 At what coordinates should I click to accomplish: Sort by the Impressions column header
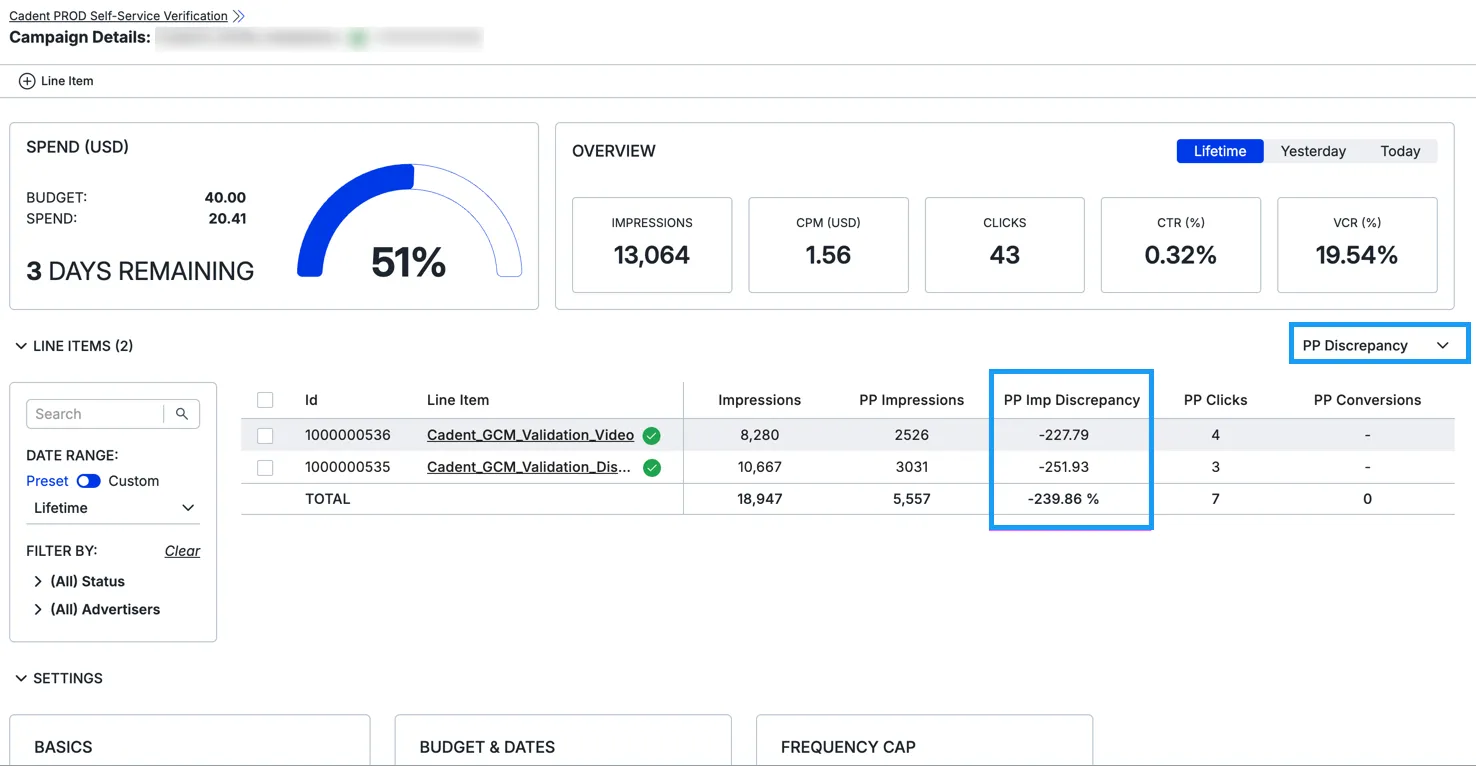[x=759, y=400]
